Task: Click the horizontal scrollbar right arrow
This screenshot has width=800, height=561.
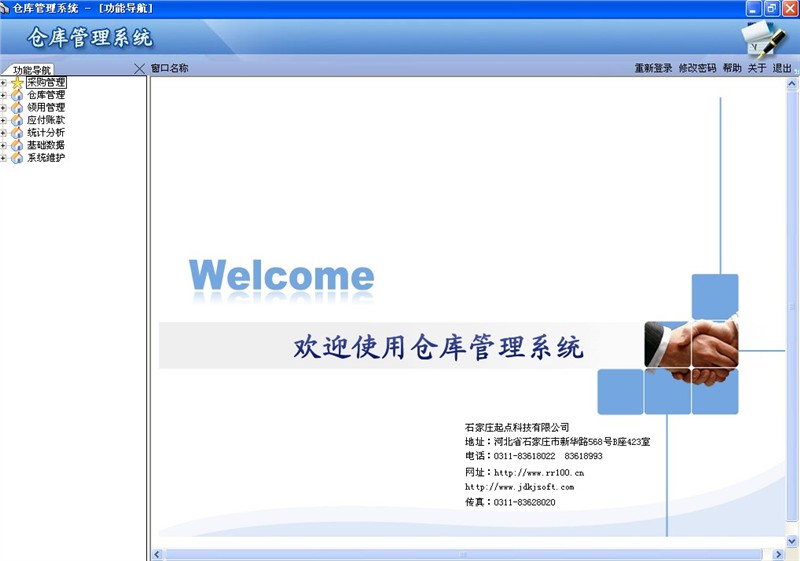Action: (x=779, y=554)
